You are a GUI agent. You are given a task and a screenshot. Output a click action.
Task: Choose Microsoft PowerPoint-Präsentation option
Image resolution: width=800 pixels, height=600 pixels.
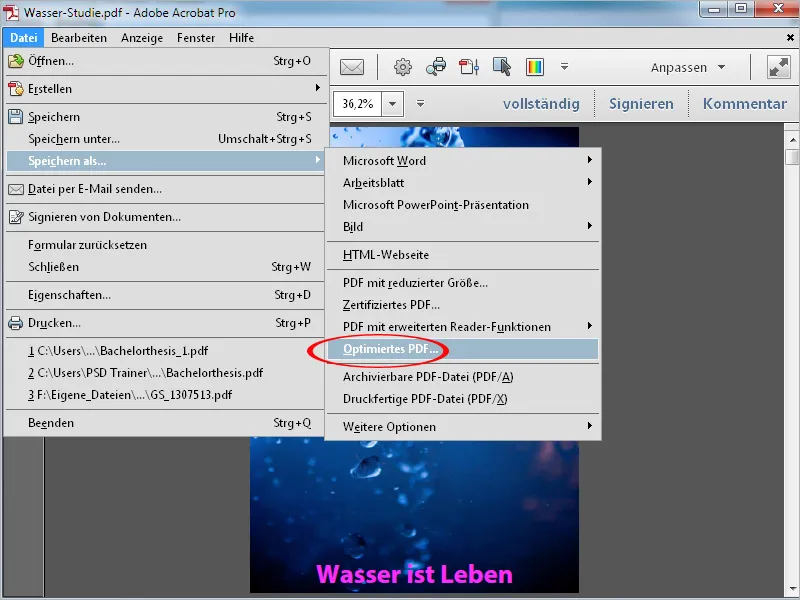pos(463,205)
